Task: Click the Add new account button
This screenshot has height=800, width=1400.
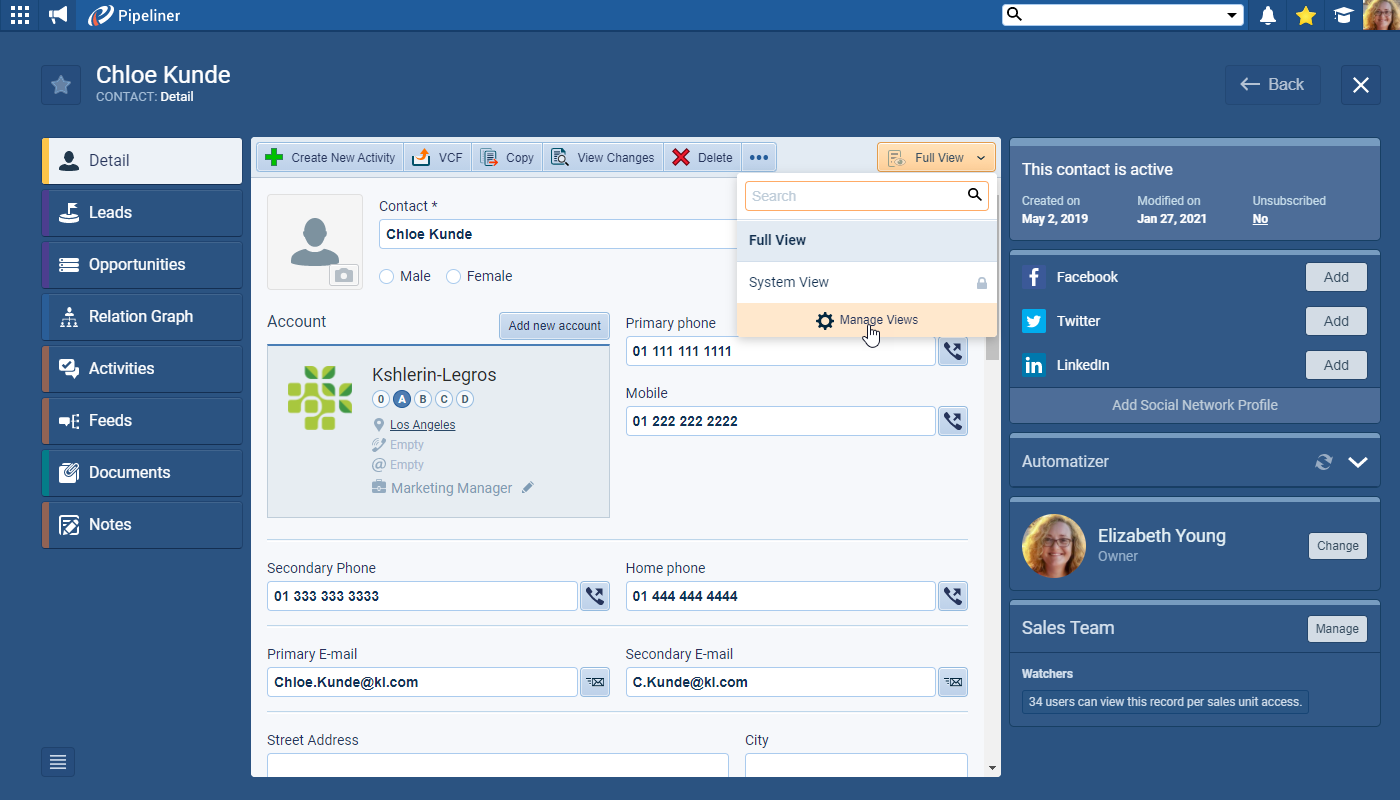Action: 554,325
